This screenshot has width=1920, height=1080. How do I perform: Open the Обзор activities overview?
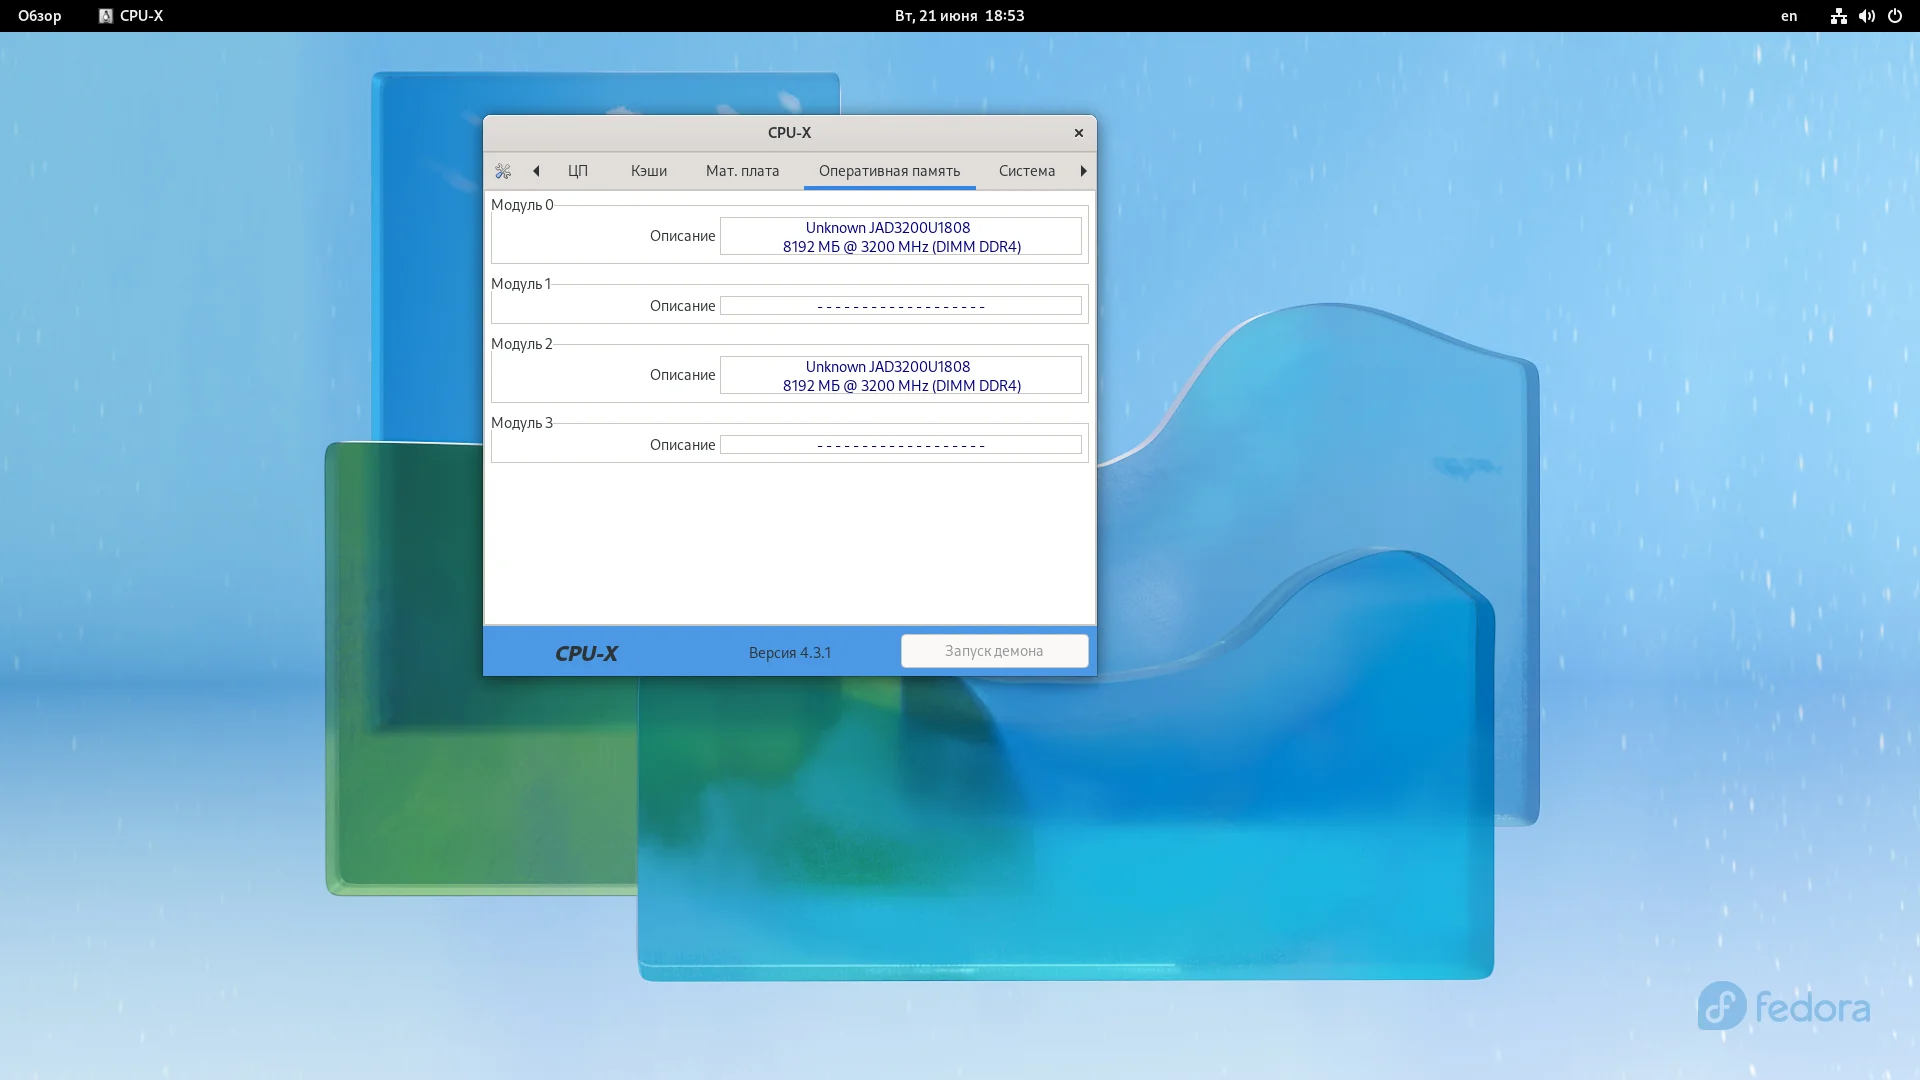click(x=40, y=16)
